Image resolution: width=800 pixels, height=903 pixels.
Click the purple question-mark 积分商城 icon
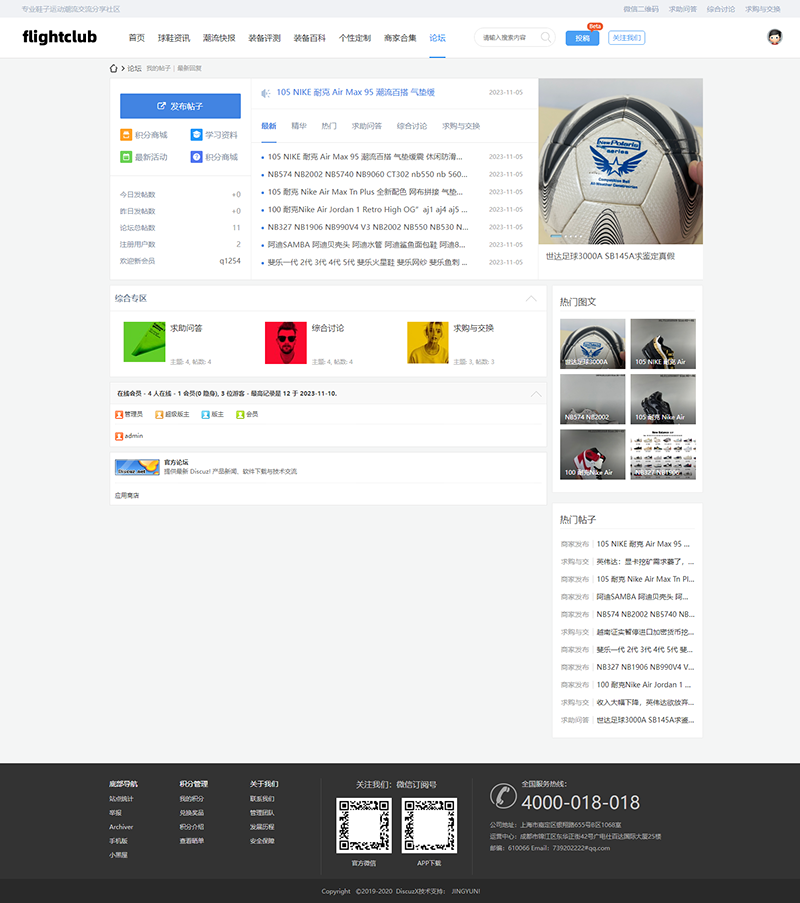tap(196, 157)
